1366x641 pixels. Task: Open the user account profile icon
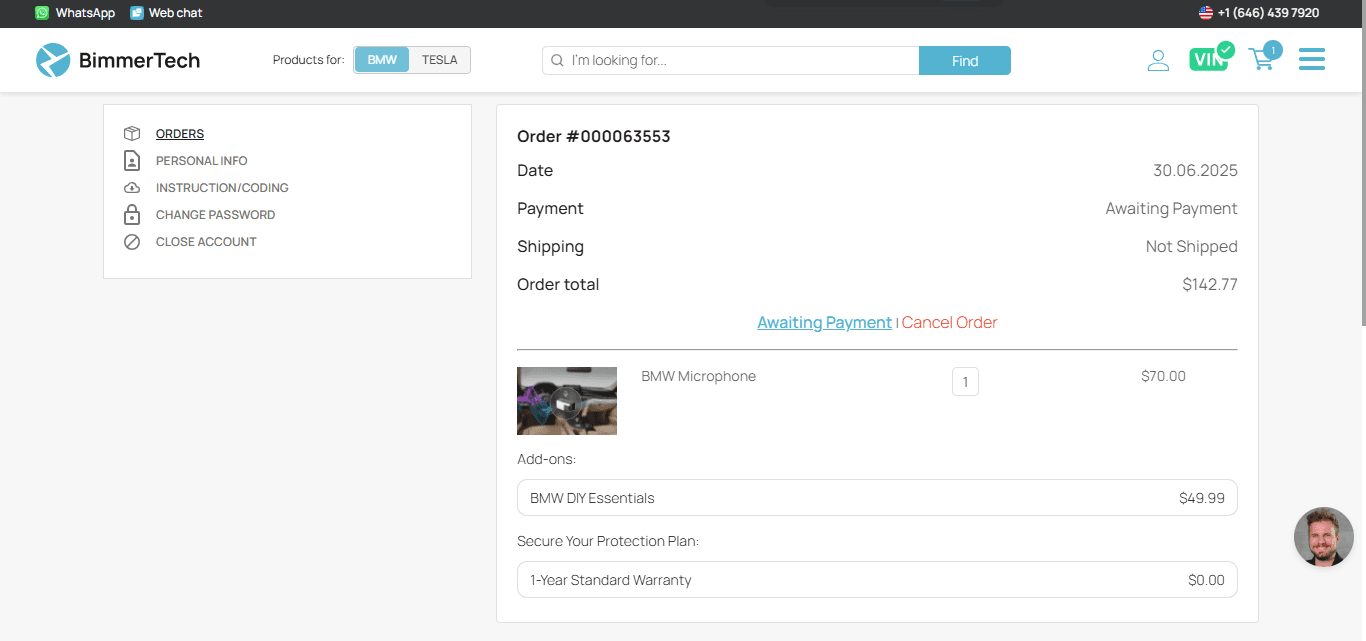coord(1158,61)
